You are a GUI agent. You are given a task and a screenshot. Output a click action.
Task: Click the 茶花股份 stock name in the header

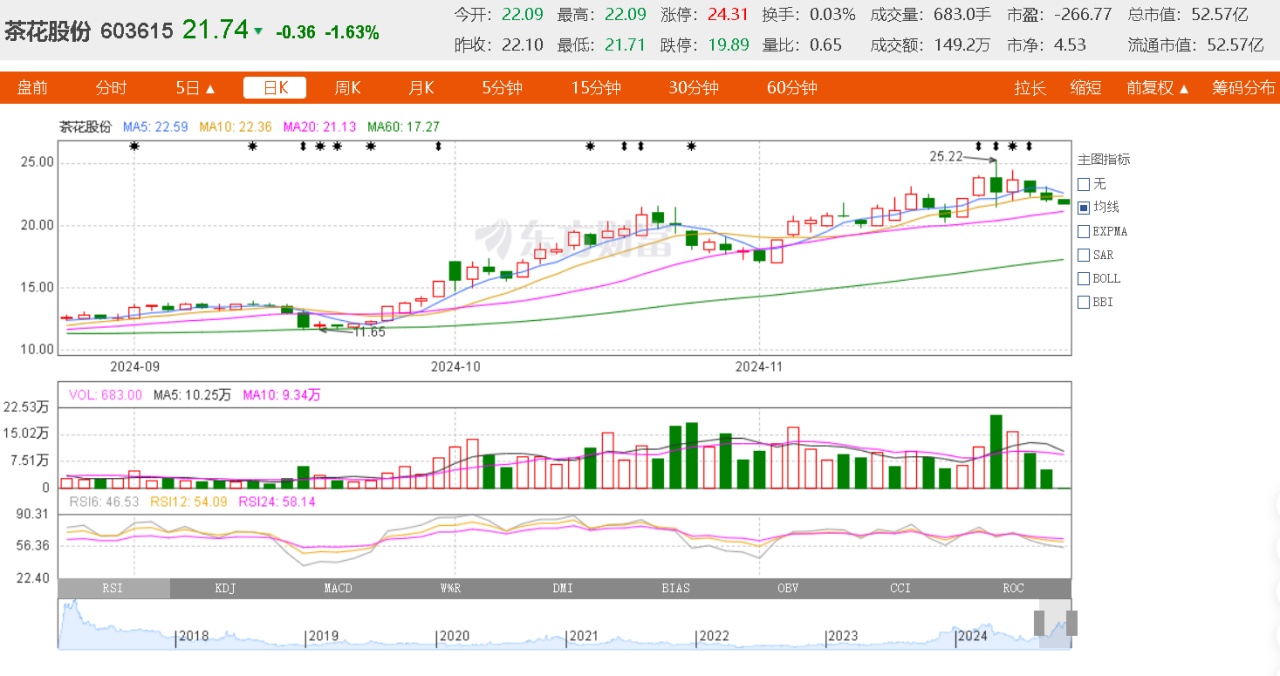(47, 31)
